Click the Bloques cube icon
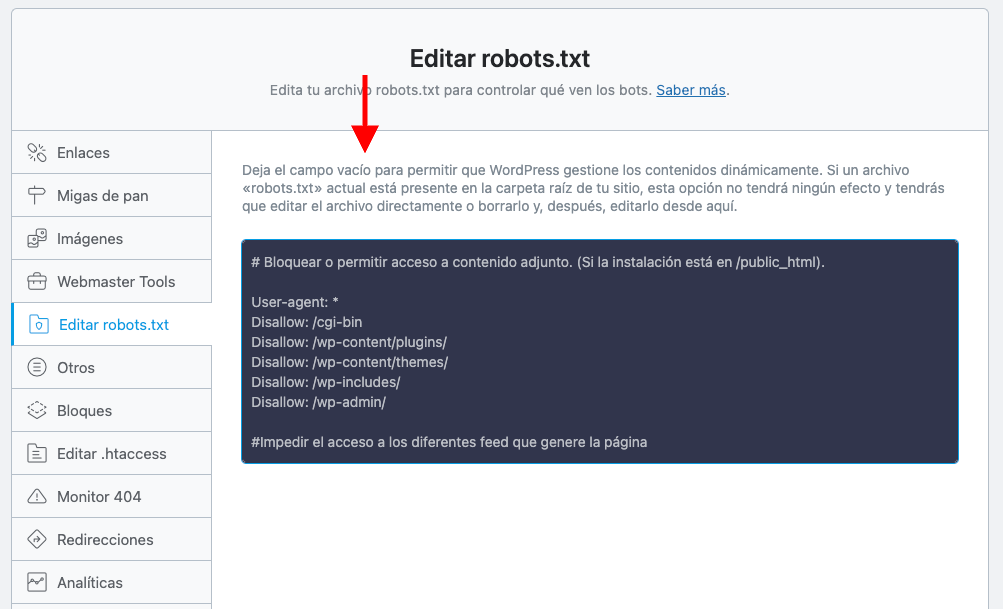Screen dimensions: 1003x609 (x=37, y=410)
